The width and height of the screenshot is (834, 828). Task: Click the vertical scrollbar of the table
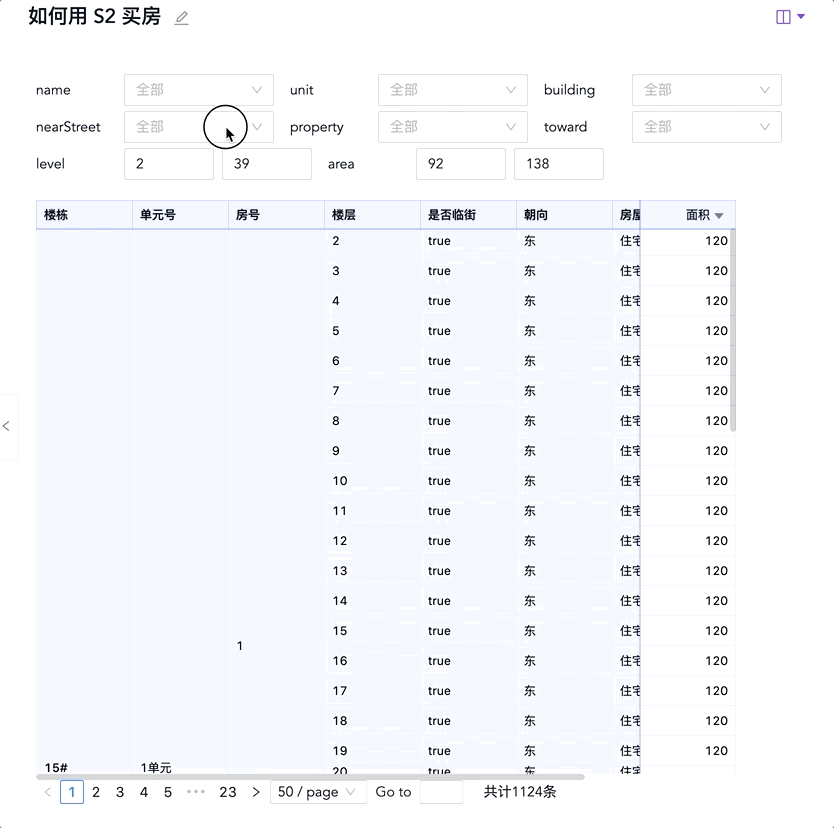pos(733,330)
